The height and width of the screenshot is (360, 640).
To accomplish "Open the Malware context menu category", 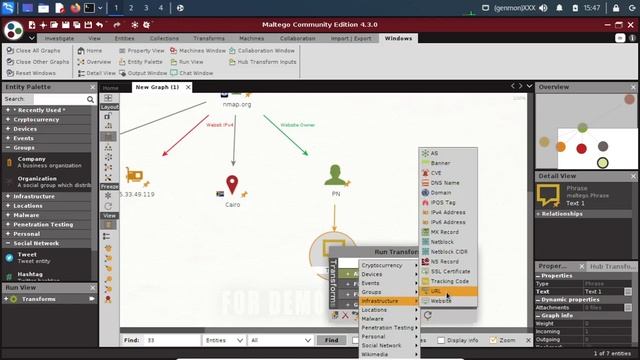I will pos(389,319).
